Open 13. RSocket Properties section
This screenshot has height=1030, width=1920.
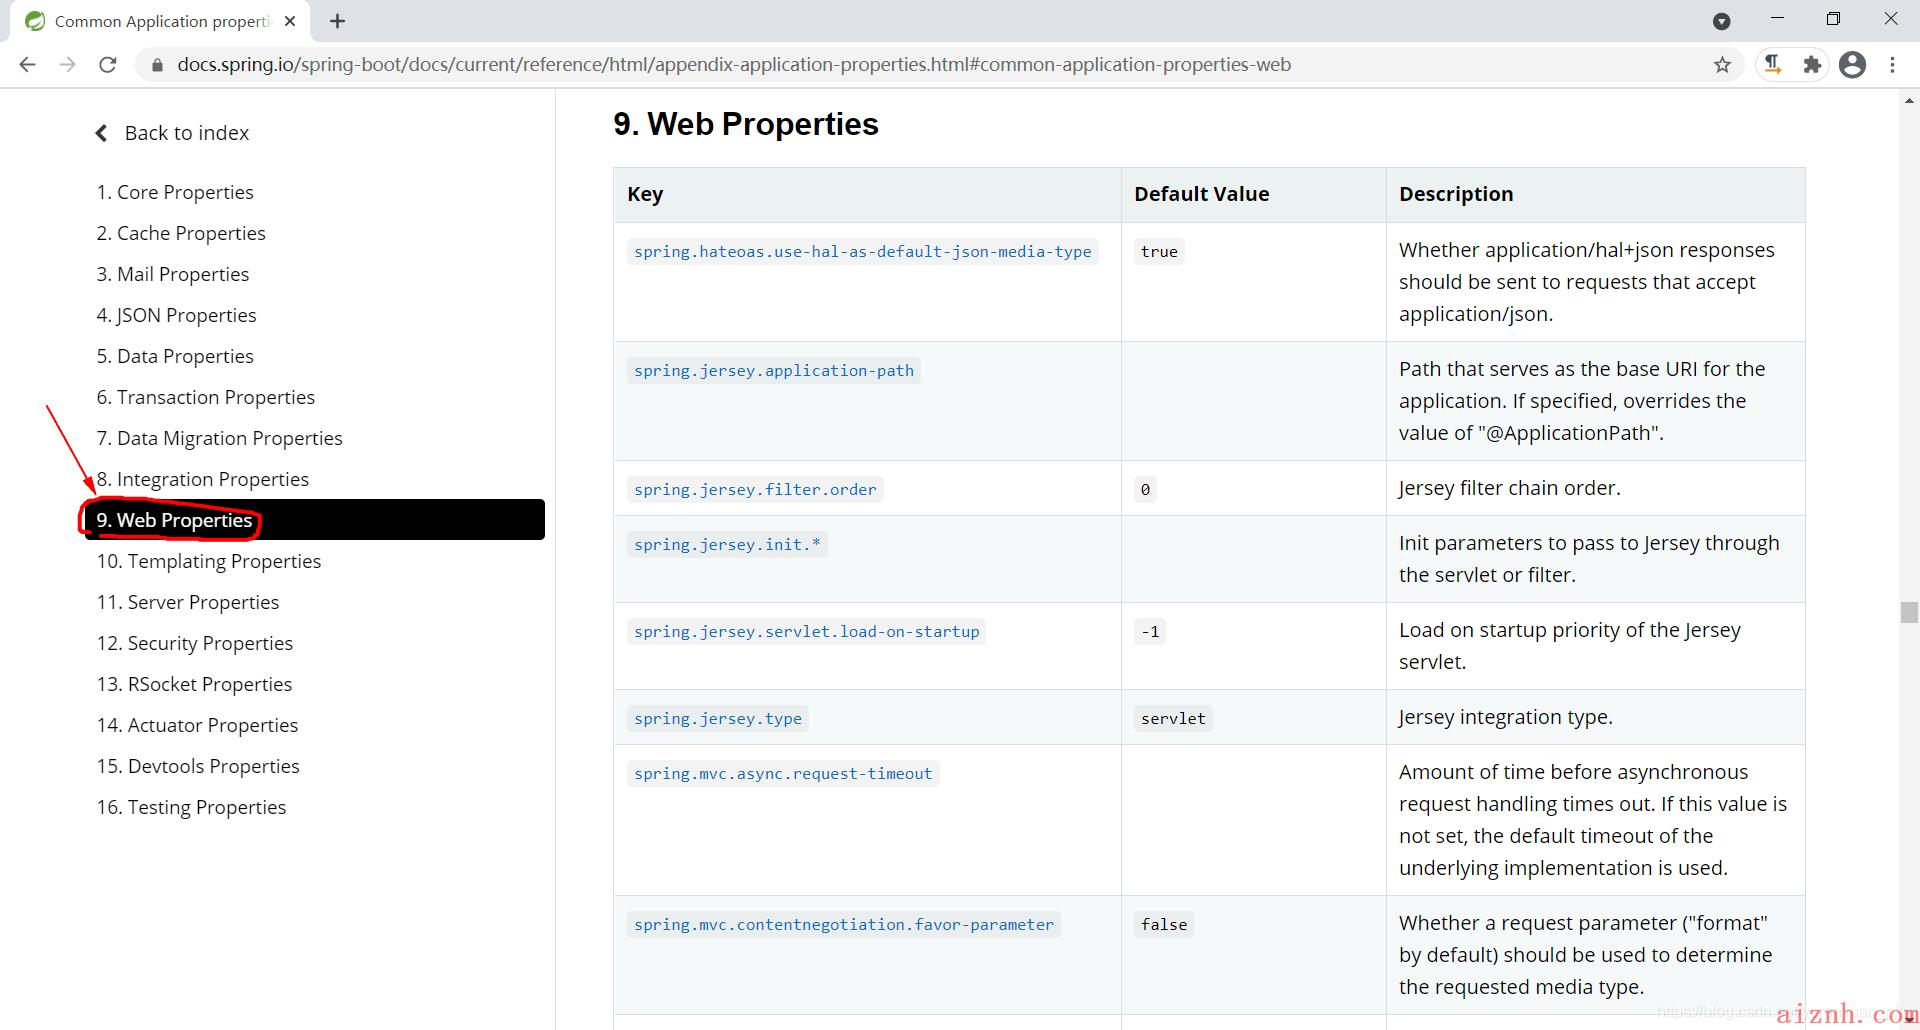coord(194,684)
